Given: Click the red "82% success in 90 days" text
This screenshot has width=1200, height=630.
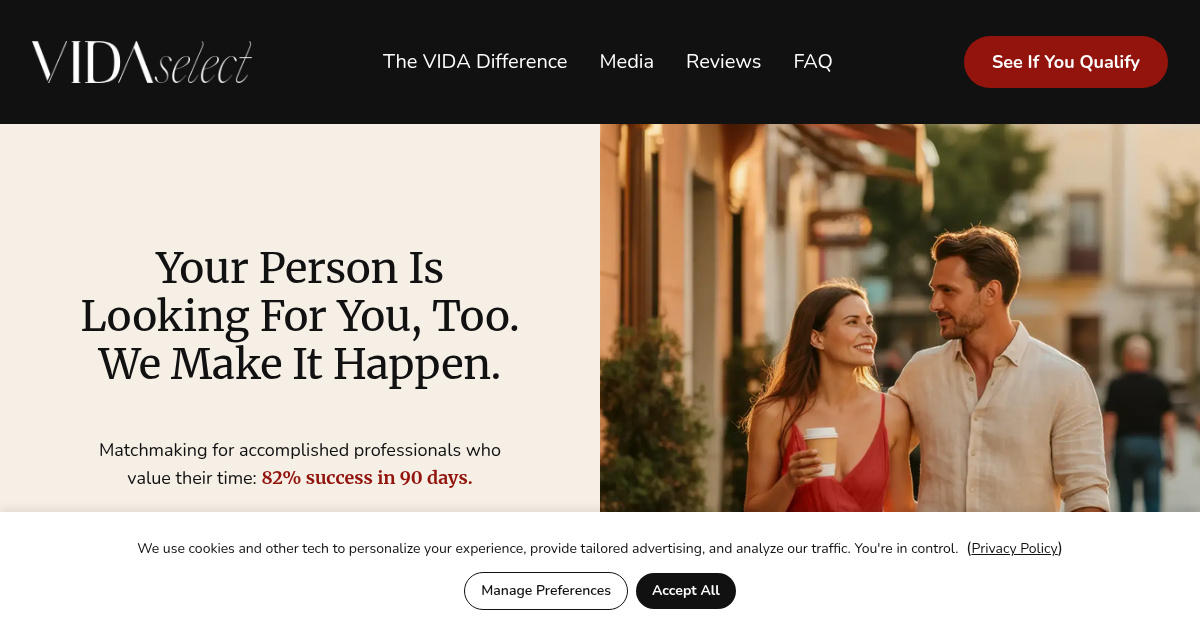Looking at the screenshot, I should (367, 478).
